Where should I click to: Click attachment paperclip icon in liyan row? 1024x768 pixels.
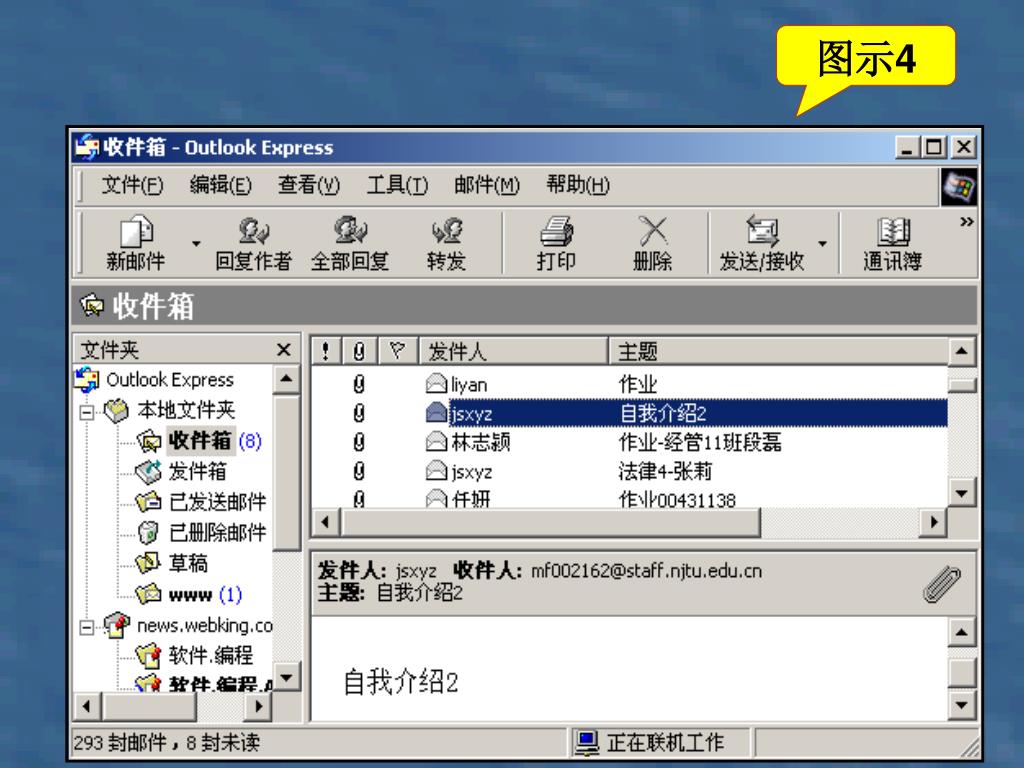(x=359, y=384)
